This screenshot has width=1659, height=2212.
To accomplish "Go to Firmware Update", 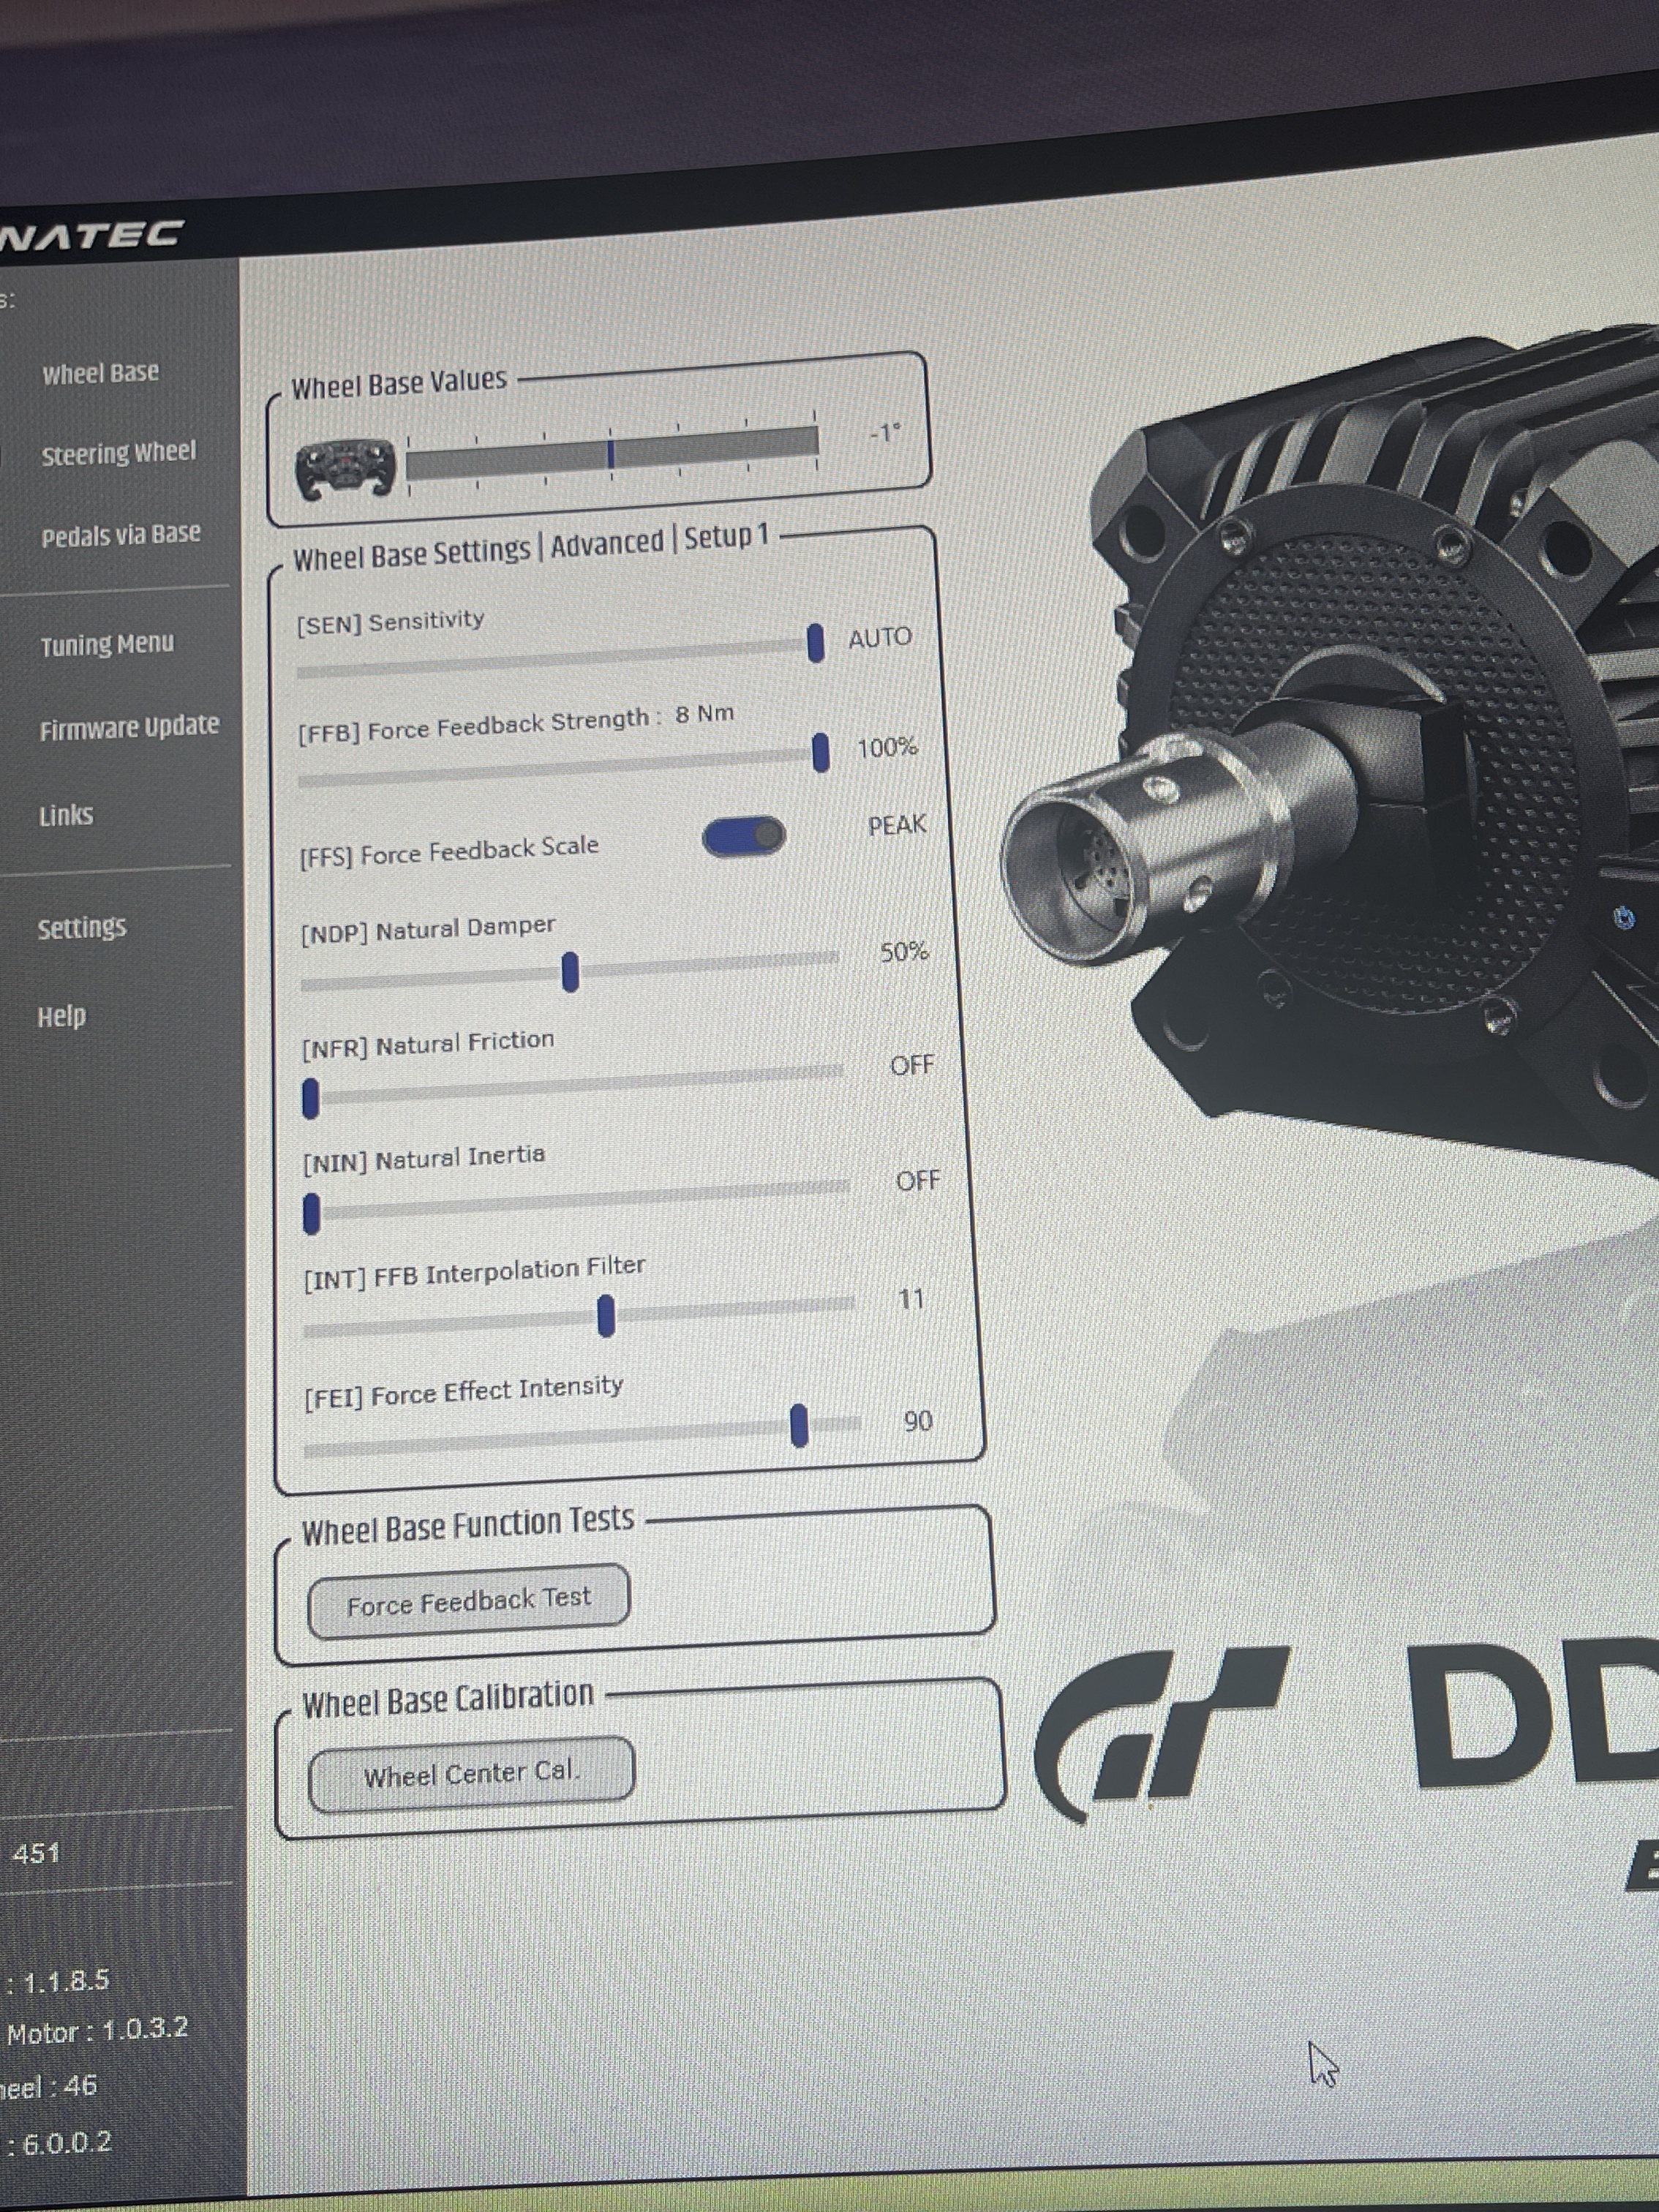I will click(129, 727).
